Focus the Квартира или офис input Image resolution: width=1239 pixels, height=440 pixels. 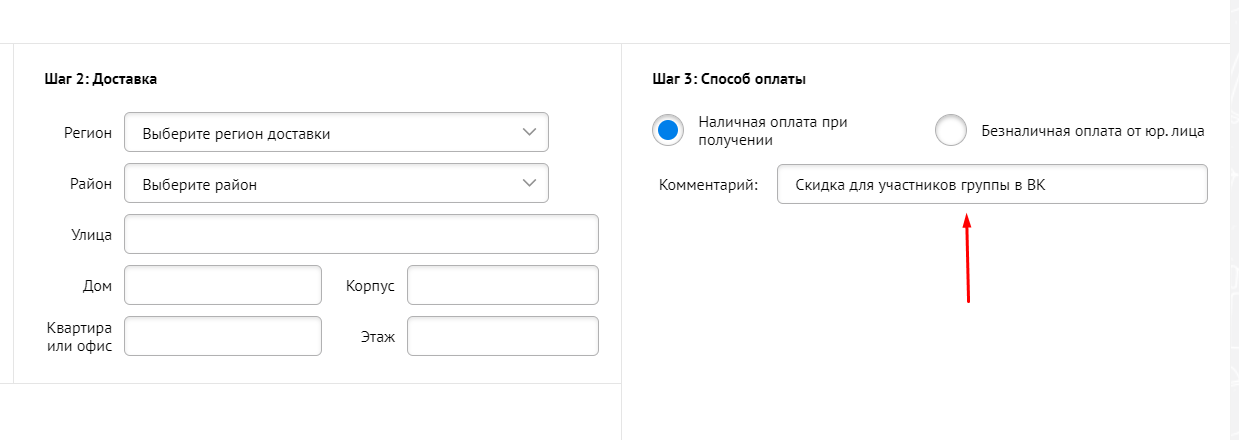click(x=223, y=336)
